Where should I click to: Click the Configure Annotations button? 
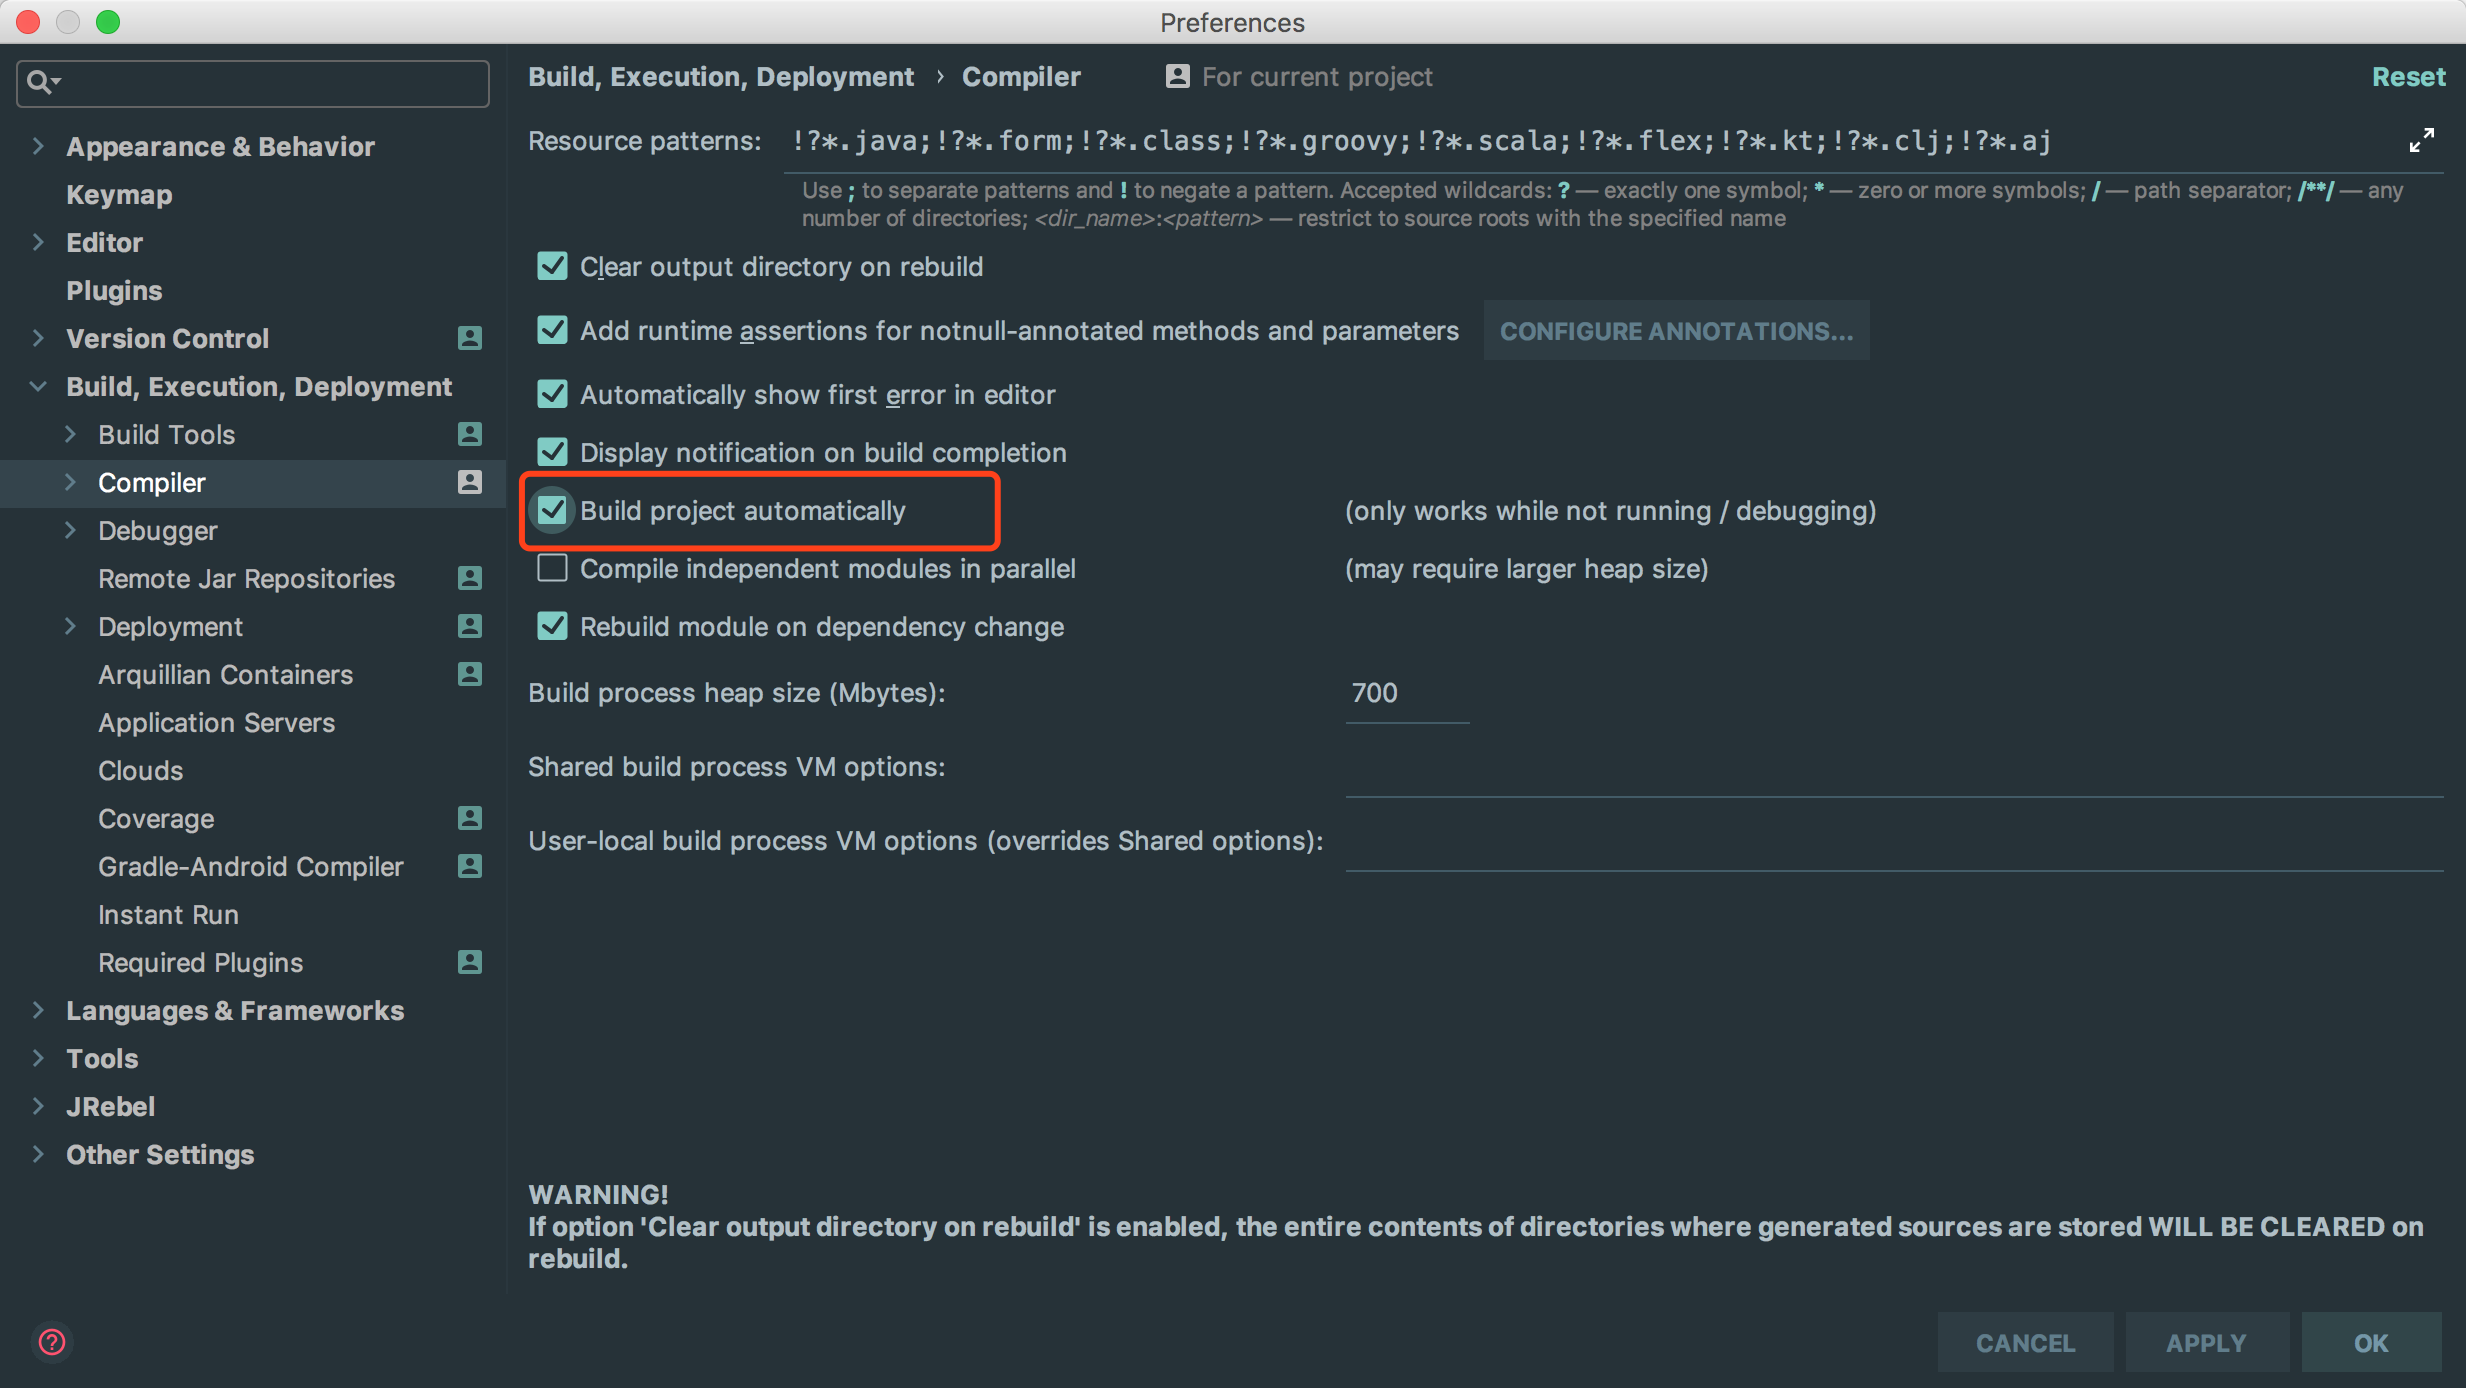1676,331
